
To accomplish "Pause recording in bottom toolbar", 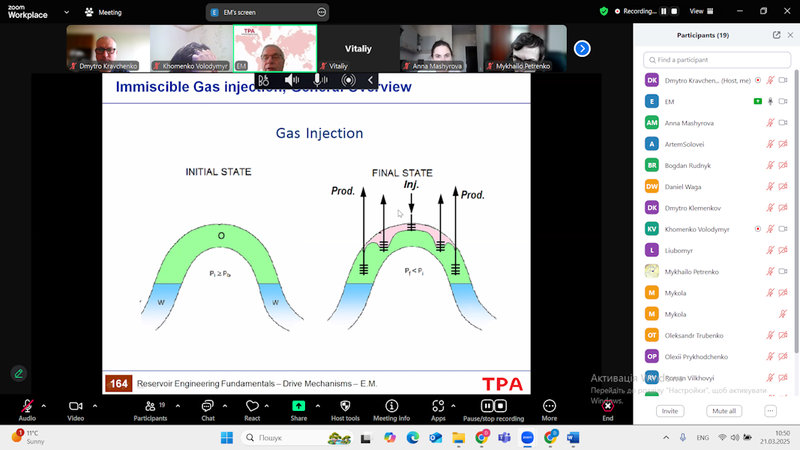I will tap(487, 406).
